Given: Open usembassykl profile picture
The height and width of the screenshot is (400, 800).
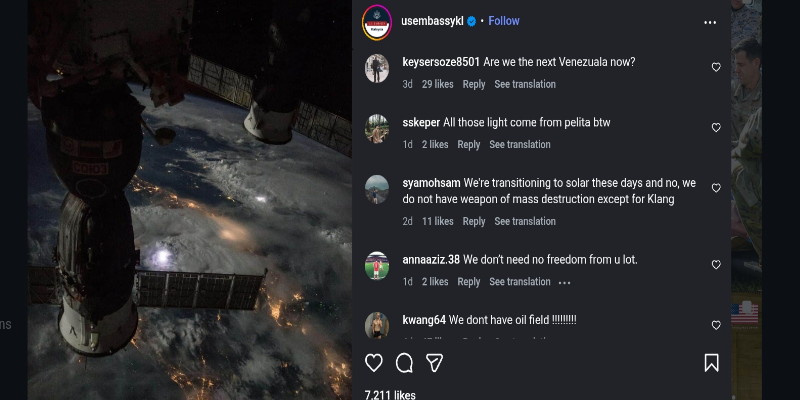Looking at the screenshot, I should [376, 21].
